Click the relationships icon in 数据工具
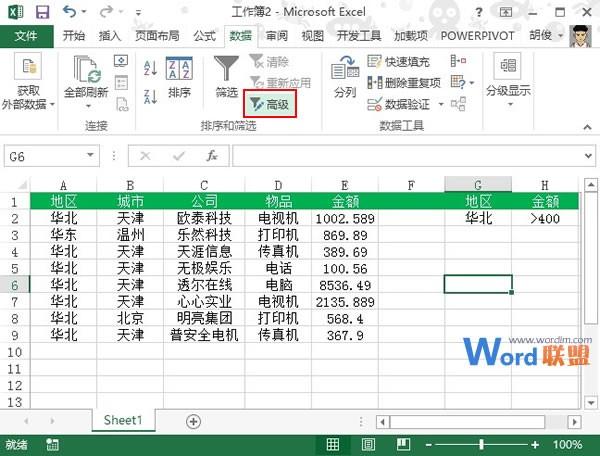Screen dimensions: 600x456 [x=458, y=104]
